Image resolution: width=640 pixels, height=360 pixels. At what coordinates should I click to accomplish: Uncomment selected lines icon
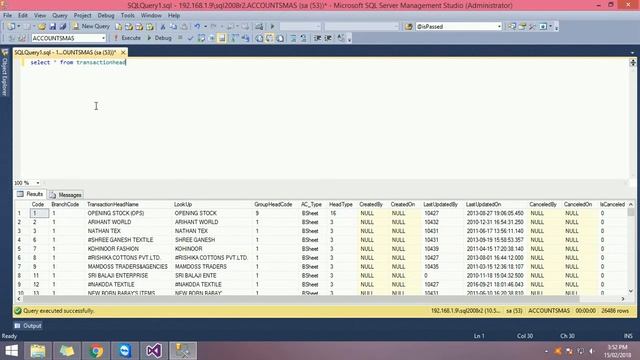coord(303,38)
